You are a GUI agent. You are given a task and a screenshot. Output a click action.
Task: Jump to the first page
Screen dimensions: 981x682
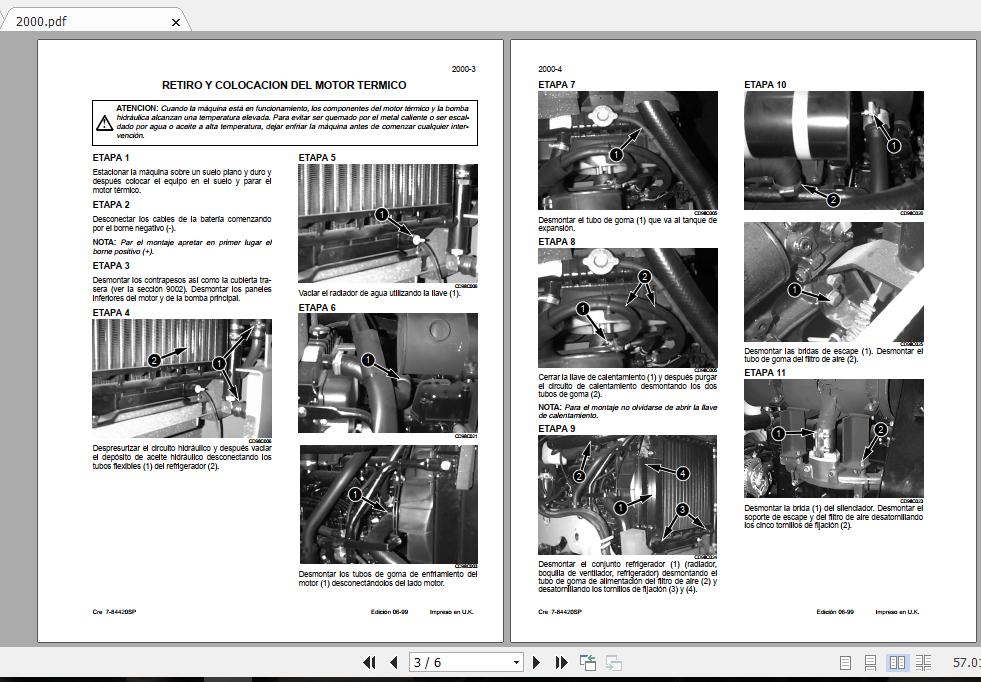point(370,662)
